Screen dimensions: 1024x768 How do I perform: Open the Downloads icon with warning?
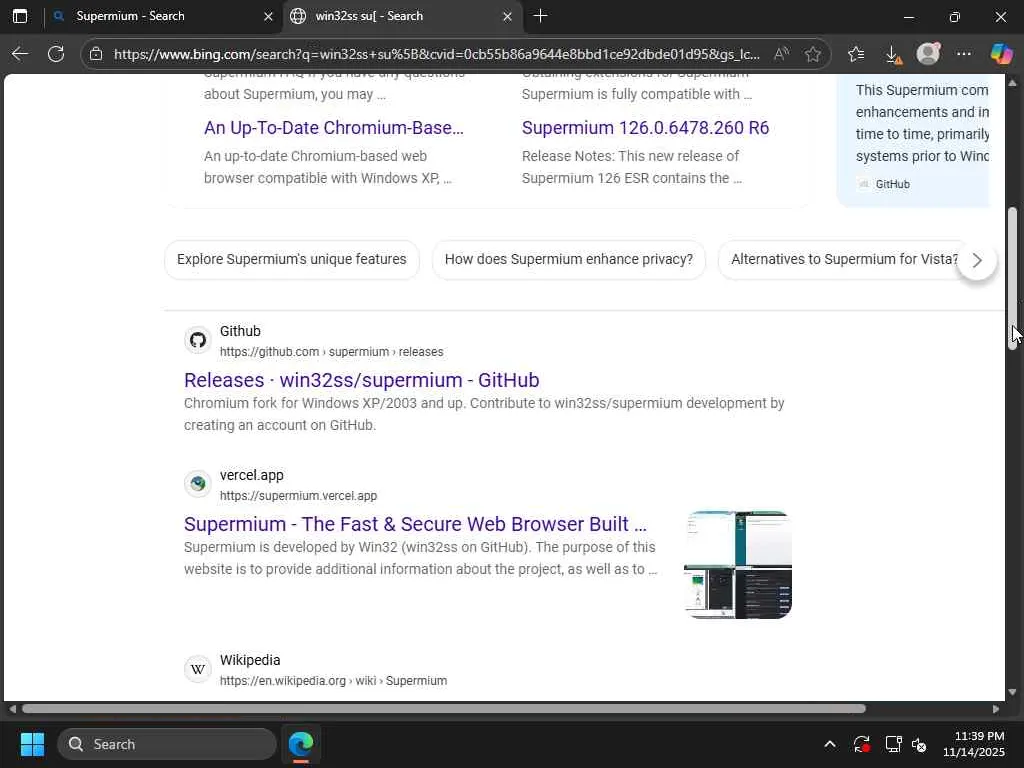pos(893,54)
